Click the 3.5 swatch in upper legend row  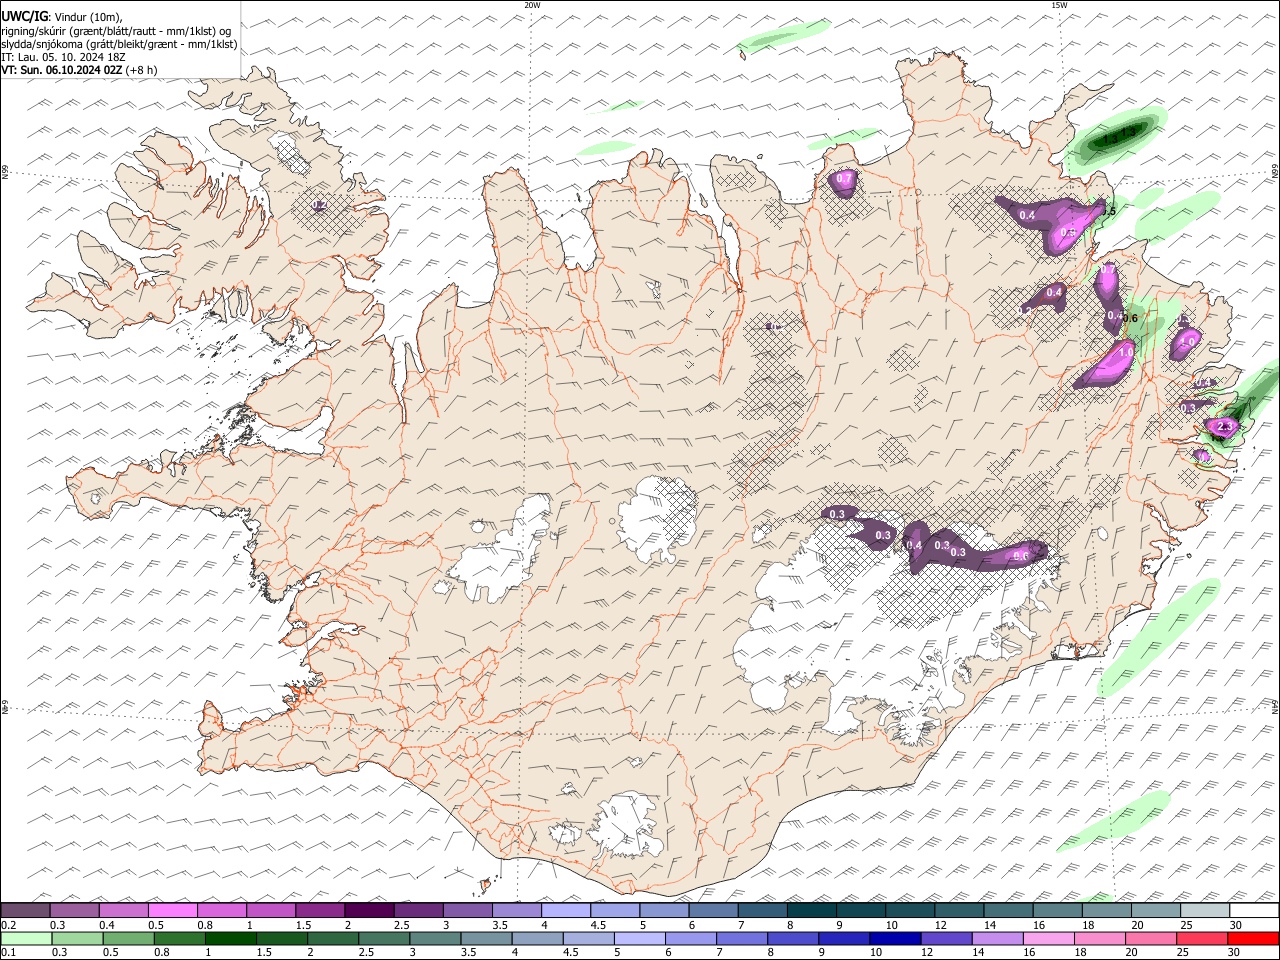[515, 910]
